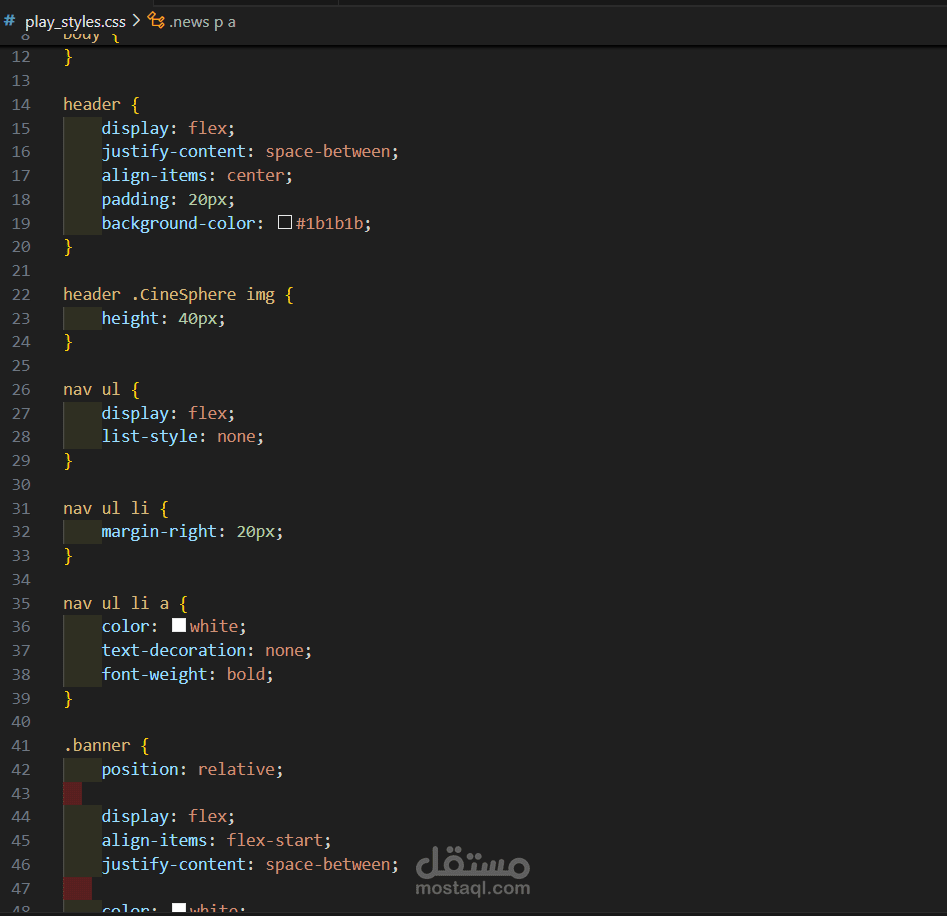This screenshot has width=947, height=916.
Task: Click 'list-style' property on line 28
Action: [150, 437]
